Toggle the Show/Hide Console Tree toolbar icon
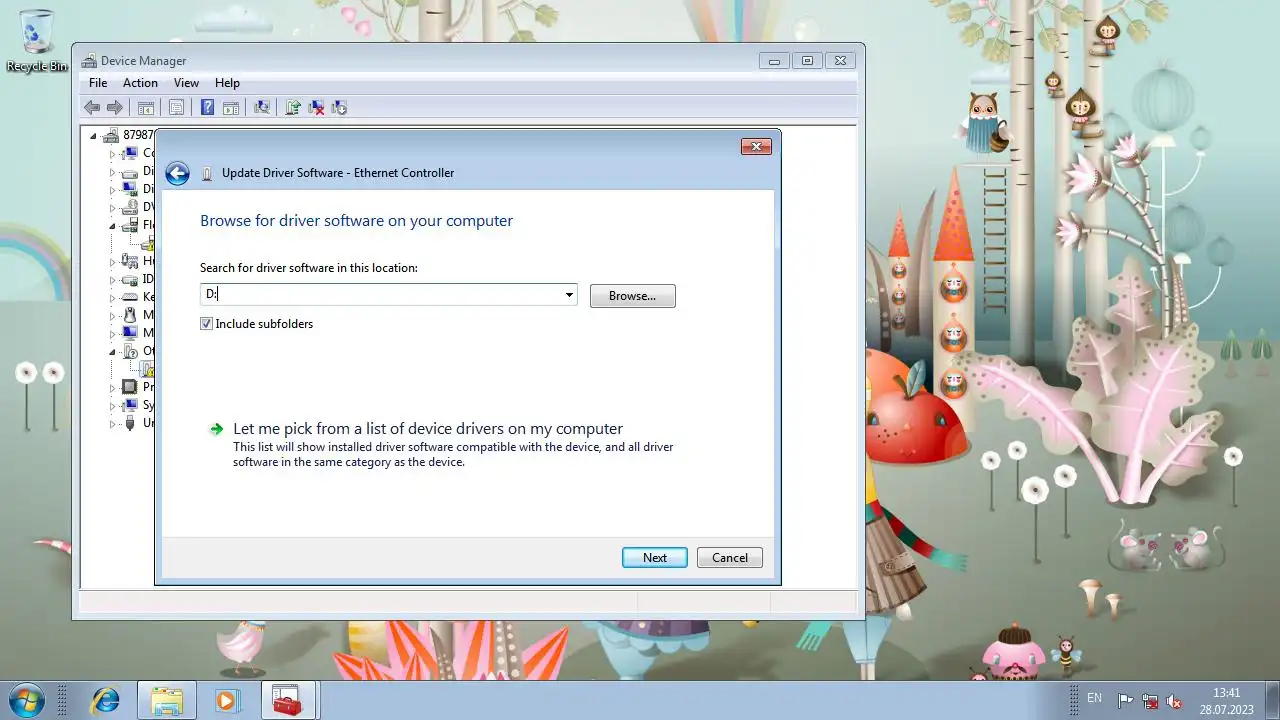The image size is (1280, 720). coord(146,107)
